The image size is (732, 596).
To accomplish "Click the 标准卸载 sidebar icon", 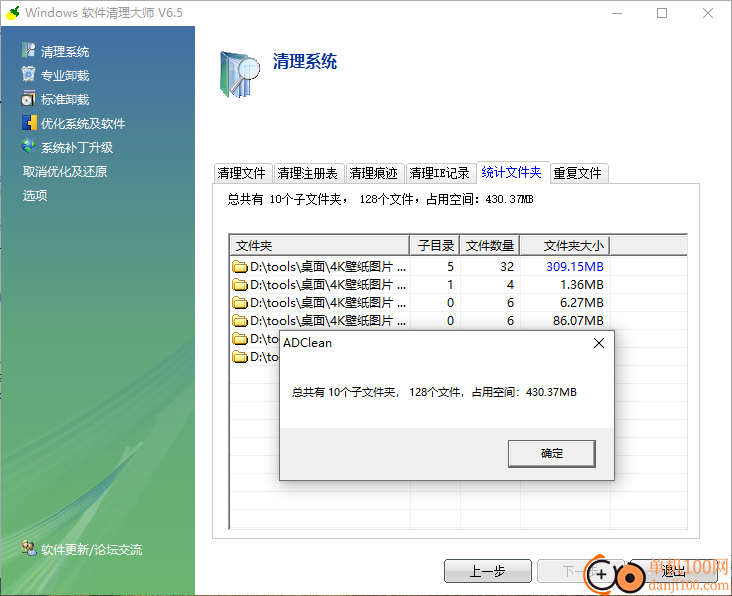I will tap(28, 98).
